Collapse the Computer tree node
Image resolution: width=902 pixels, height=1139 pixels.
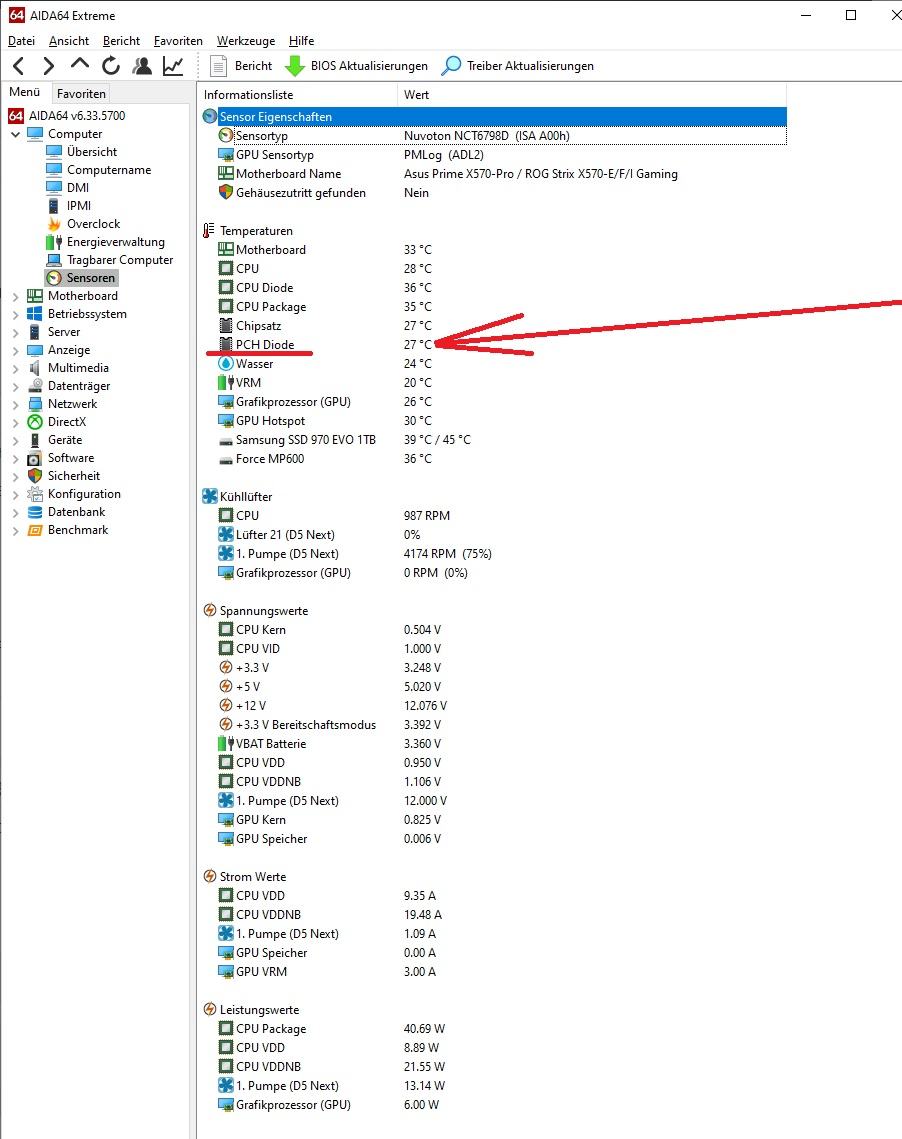click(x=15, y=134)
